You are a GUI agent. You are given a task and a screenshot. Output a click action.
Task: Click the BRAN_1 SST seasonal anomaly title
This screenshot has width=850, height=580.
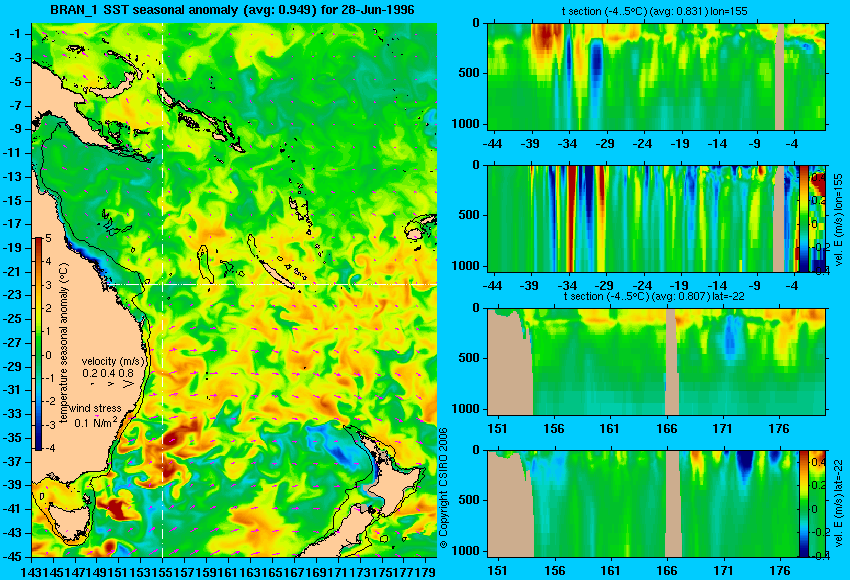232,10
